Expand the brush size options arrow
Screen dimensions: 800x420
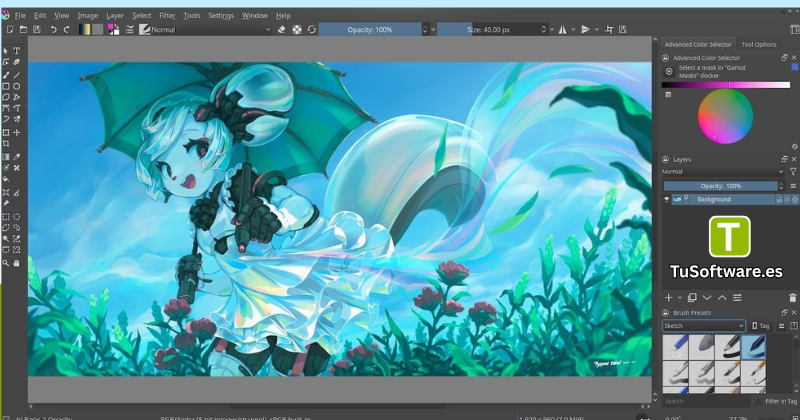tap(552, 30)
